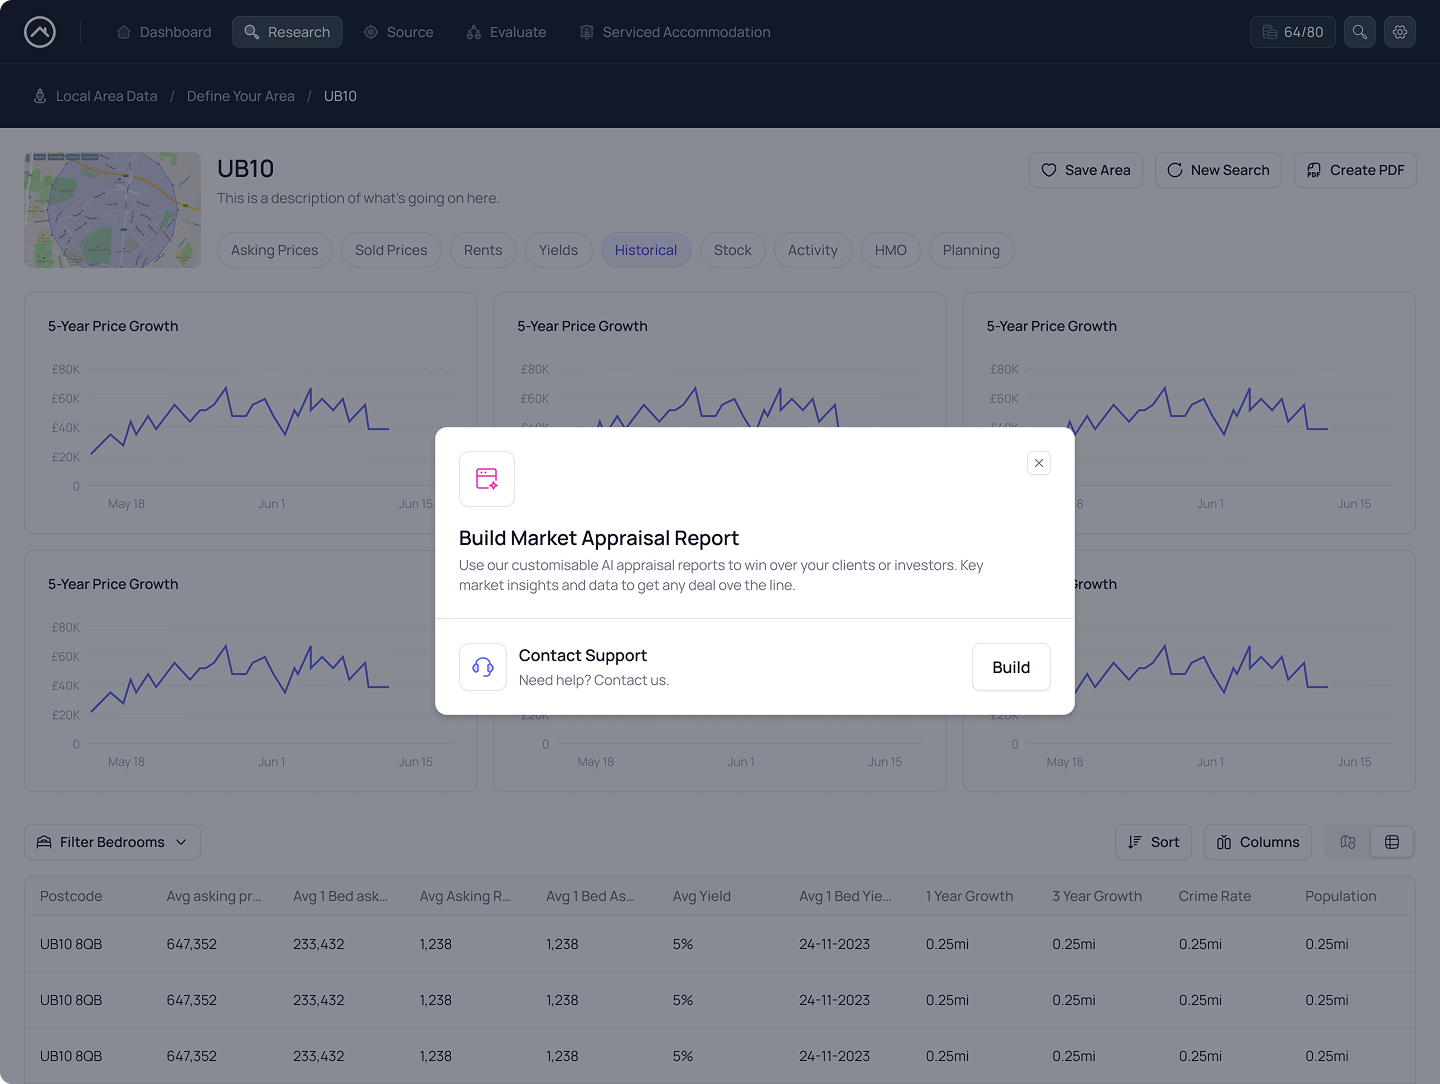Open the Columns options

coord(1258,842)
